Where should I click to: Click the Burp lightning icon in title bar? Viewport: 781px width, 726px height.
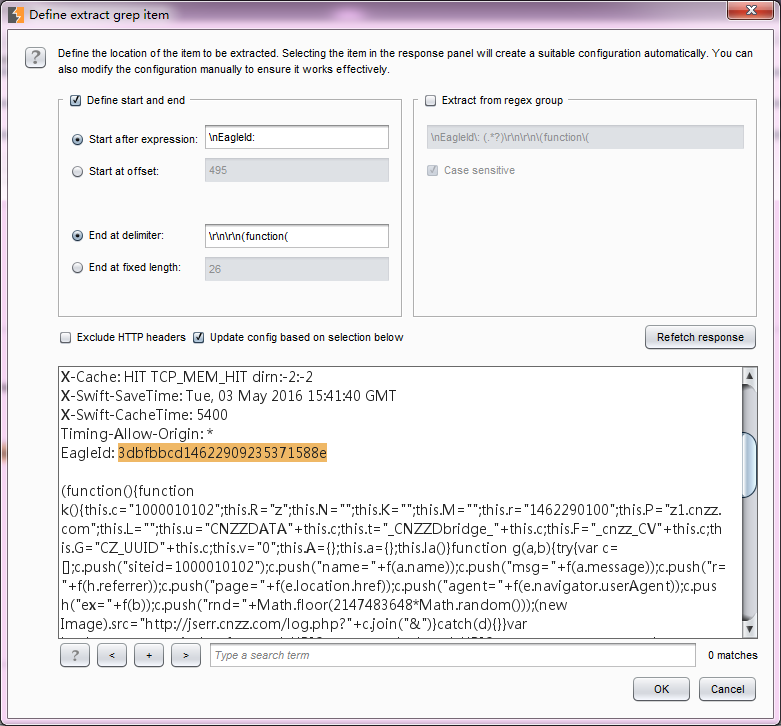pyautogui.click(x=15, y=15)
